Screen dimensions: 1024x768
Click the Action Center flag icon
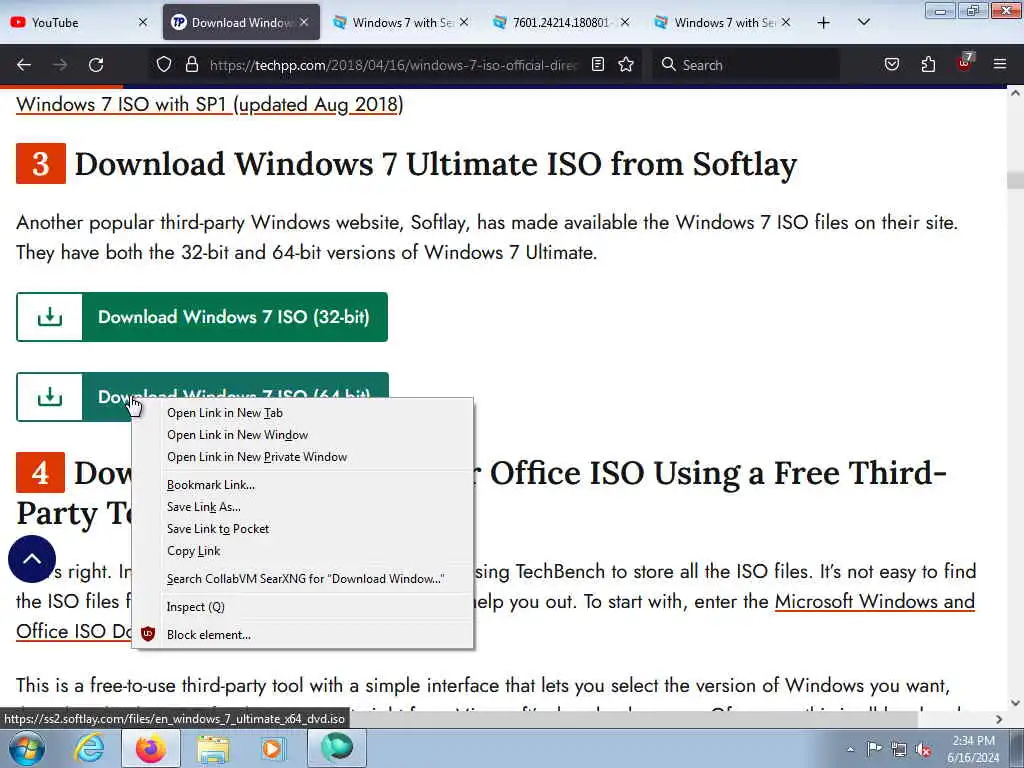point(874,749)
